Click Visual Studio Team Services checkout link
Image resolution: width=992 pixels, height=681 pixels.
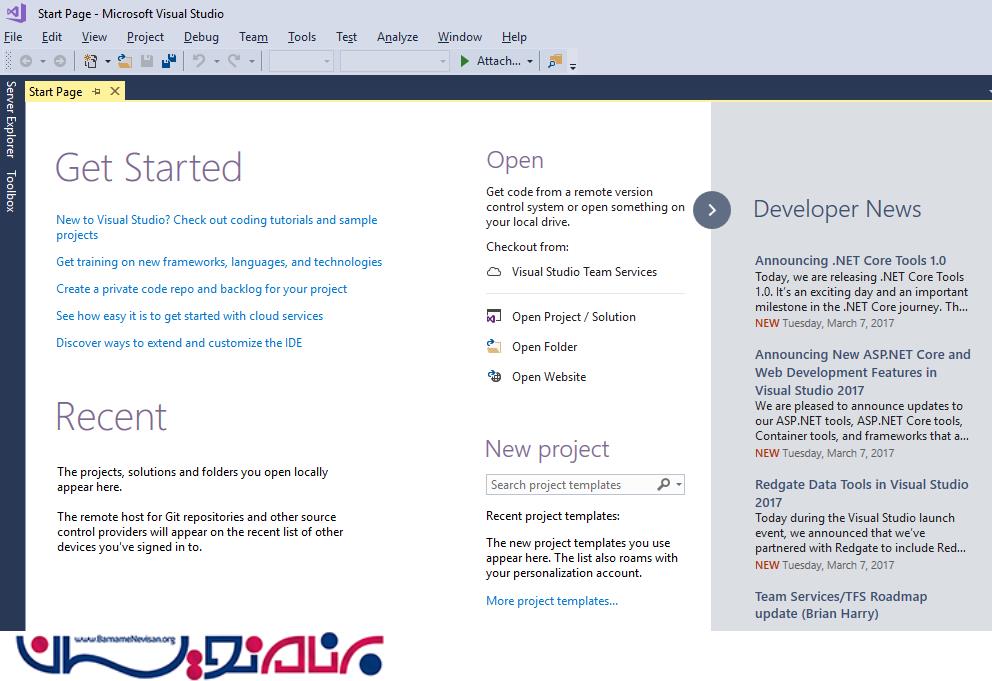(x=584, y=272)
